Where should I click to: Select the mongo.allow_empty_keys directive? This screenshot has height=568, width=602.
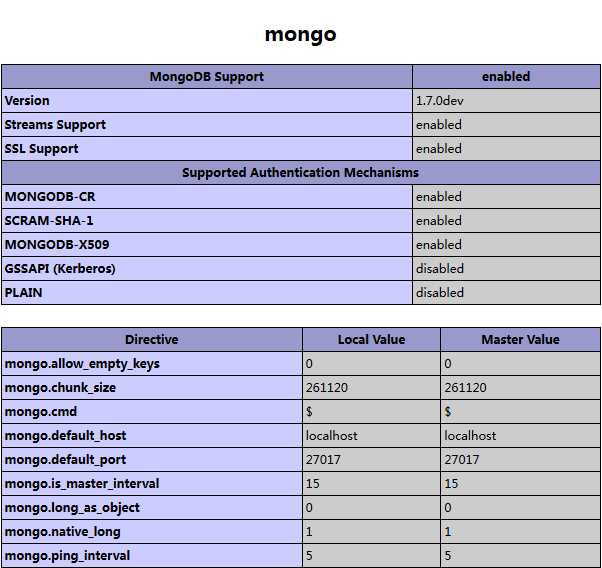point(82,364)
